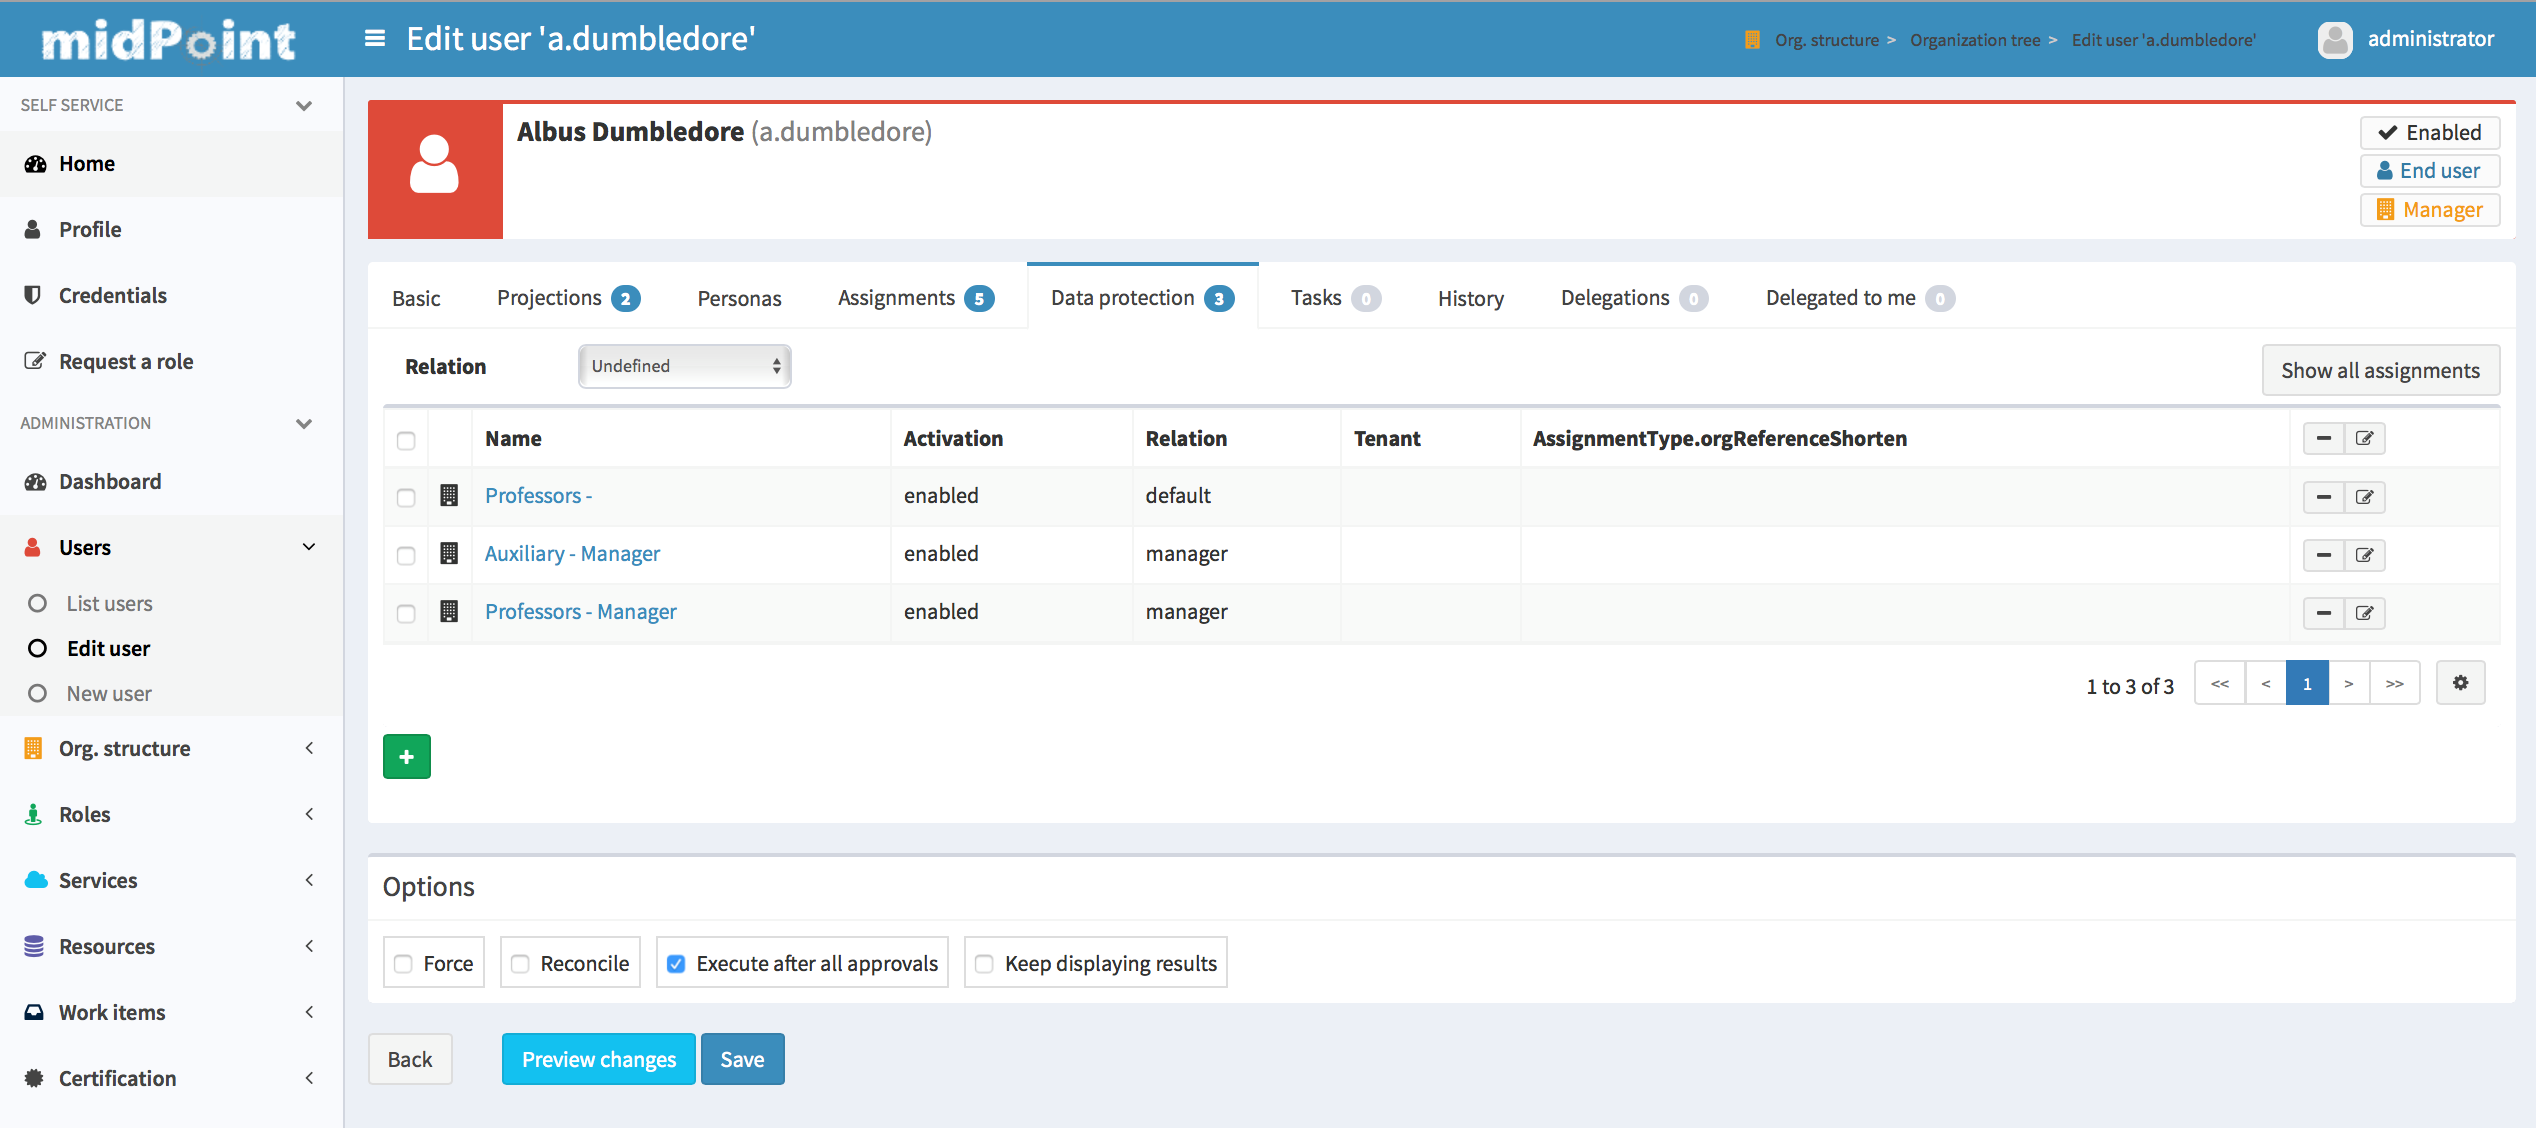Open the Relation dropdown showing Undefined

tap(685, 366)
